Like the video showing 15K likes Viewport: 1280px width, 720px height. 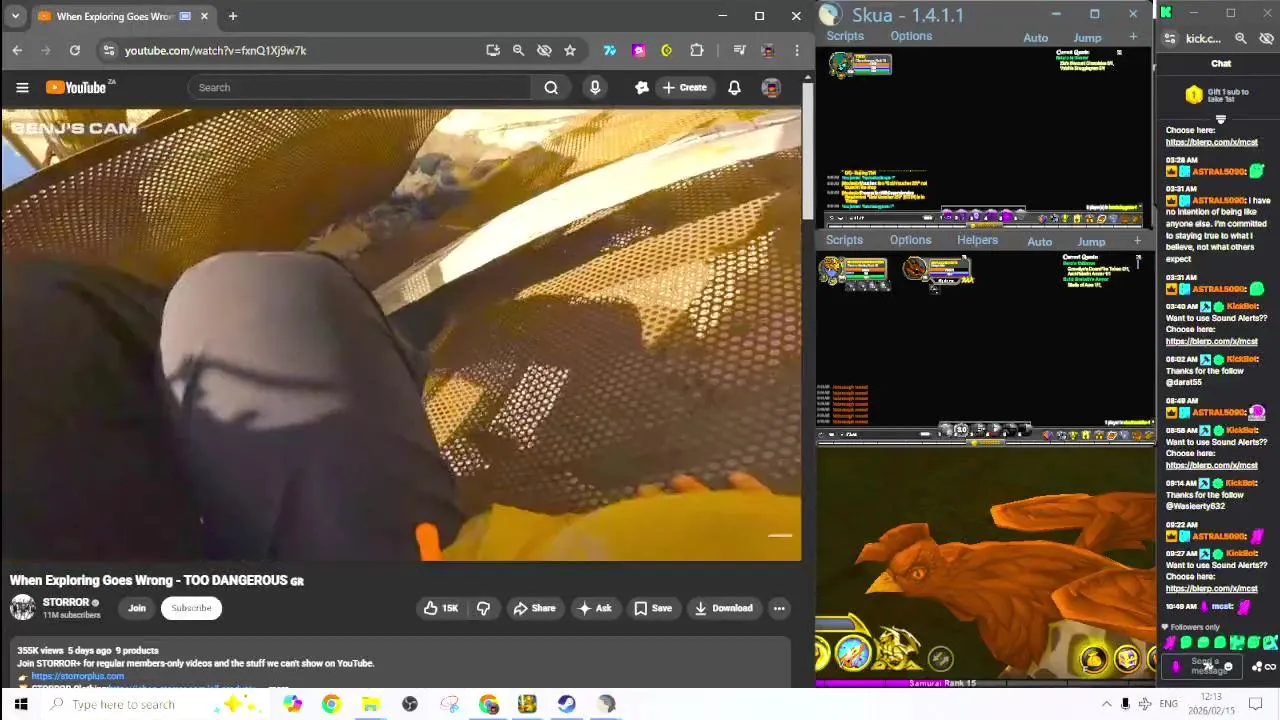[441, 608]
